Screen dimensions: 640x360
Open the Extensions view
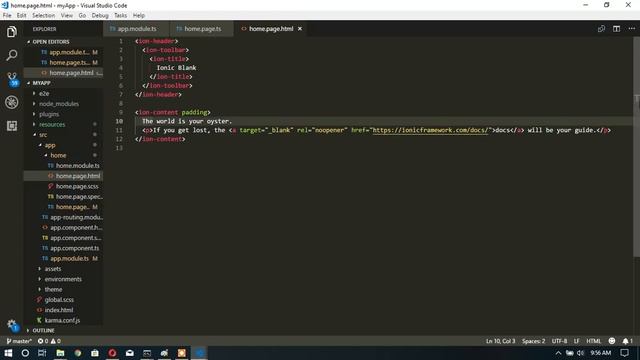coord(11,126)
